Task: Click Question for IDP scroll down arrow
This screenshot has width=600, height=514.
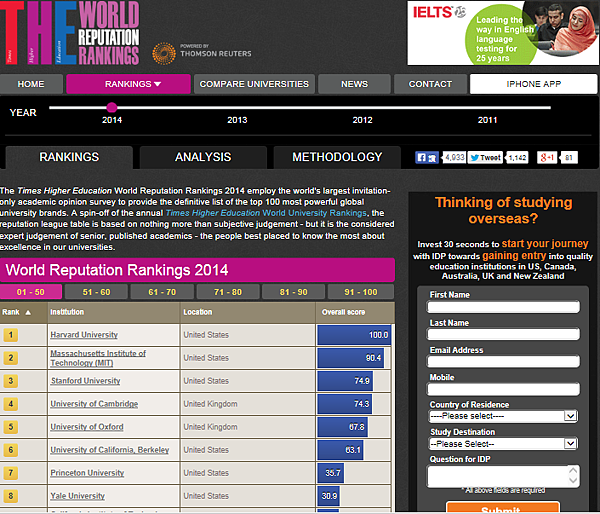Action: 573,480
